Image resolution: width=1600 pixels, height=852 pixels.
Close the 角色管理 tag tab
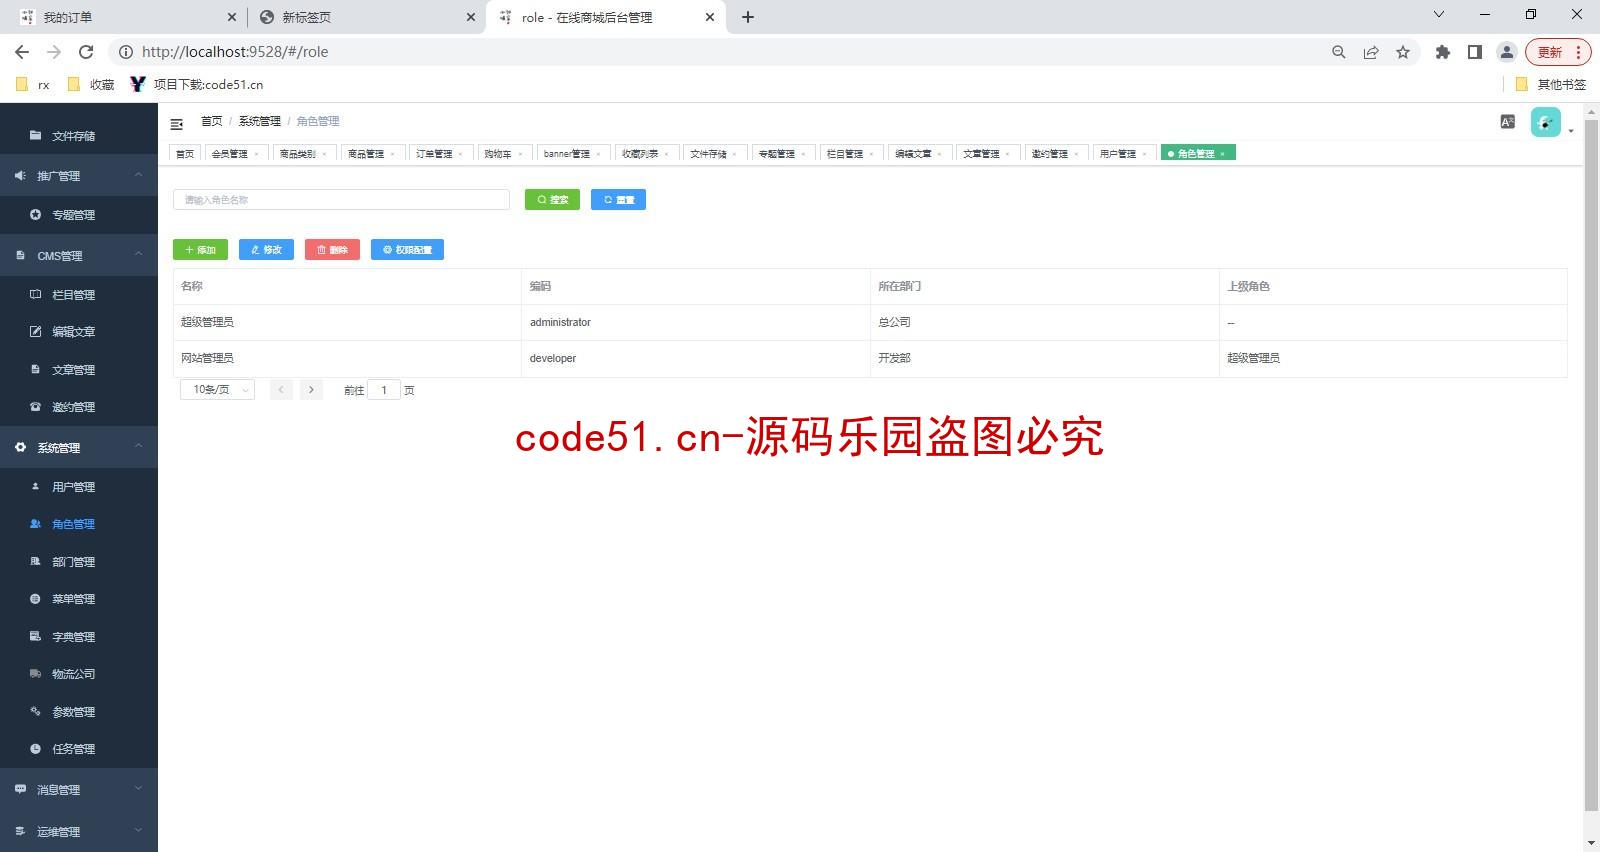pyautogui.click(x=1222, y=154)
